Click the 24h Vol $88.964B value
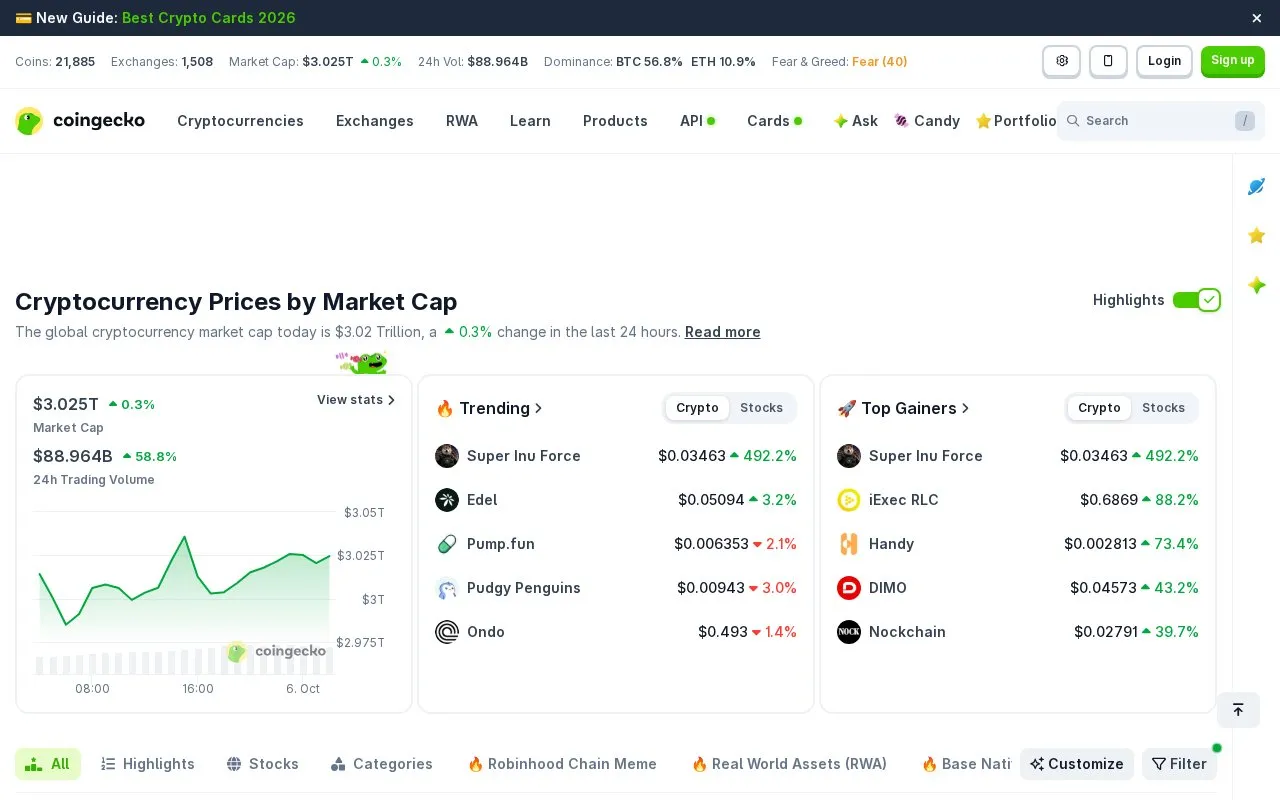Screen dimensions: 1280x800 [x=498, y=62]
